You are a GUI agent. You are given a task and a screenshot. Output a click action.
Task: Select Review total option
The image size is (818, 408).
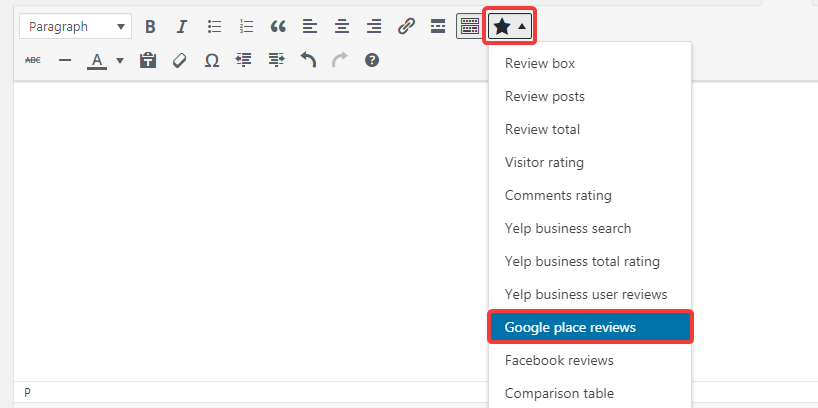coord(590,129)
